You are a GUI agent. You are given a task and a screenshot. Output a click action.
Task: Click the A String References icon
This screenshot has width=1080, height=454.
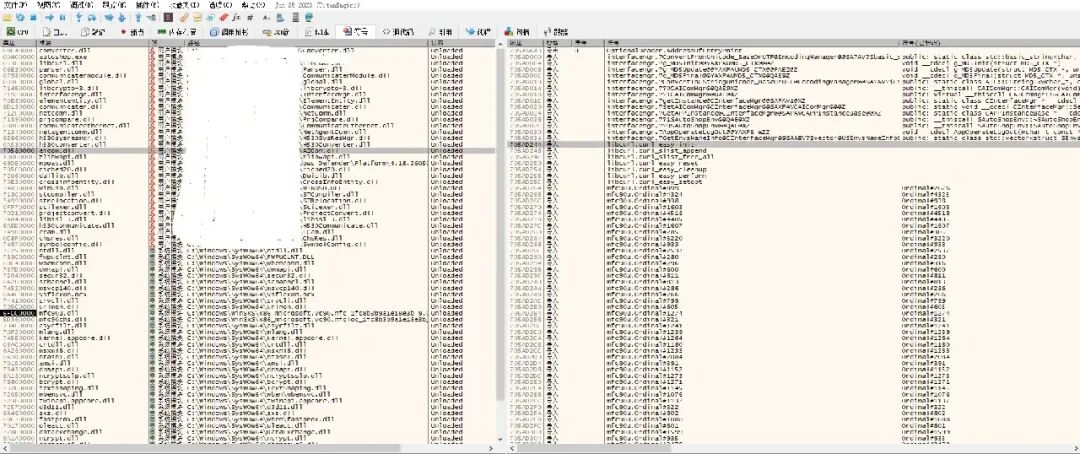(x=265, y=17)
